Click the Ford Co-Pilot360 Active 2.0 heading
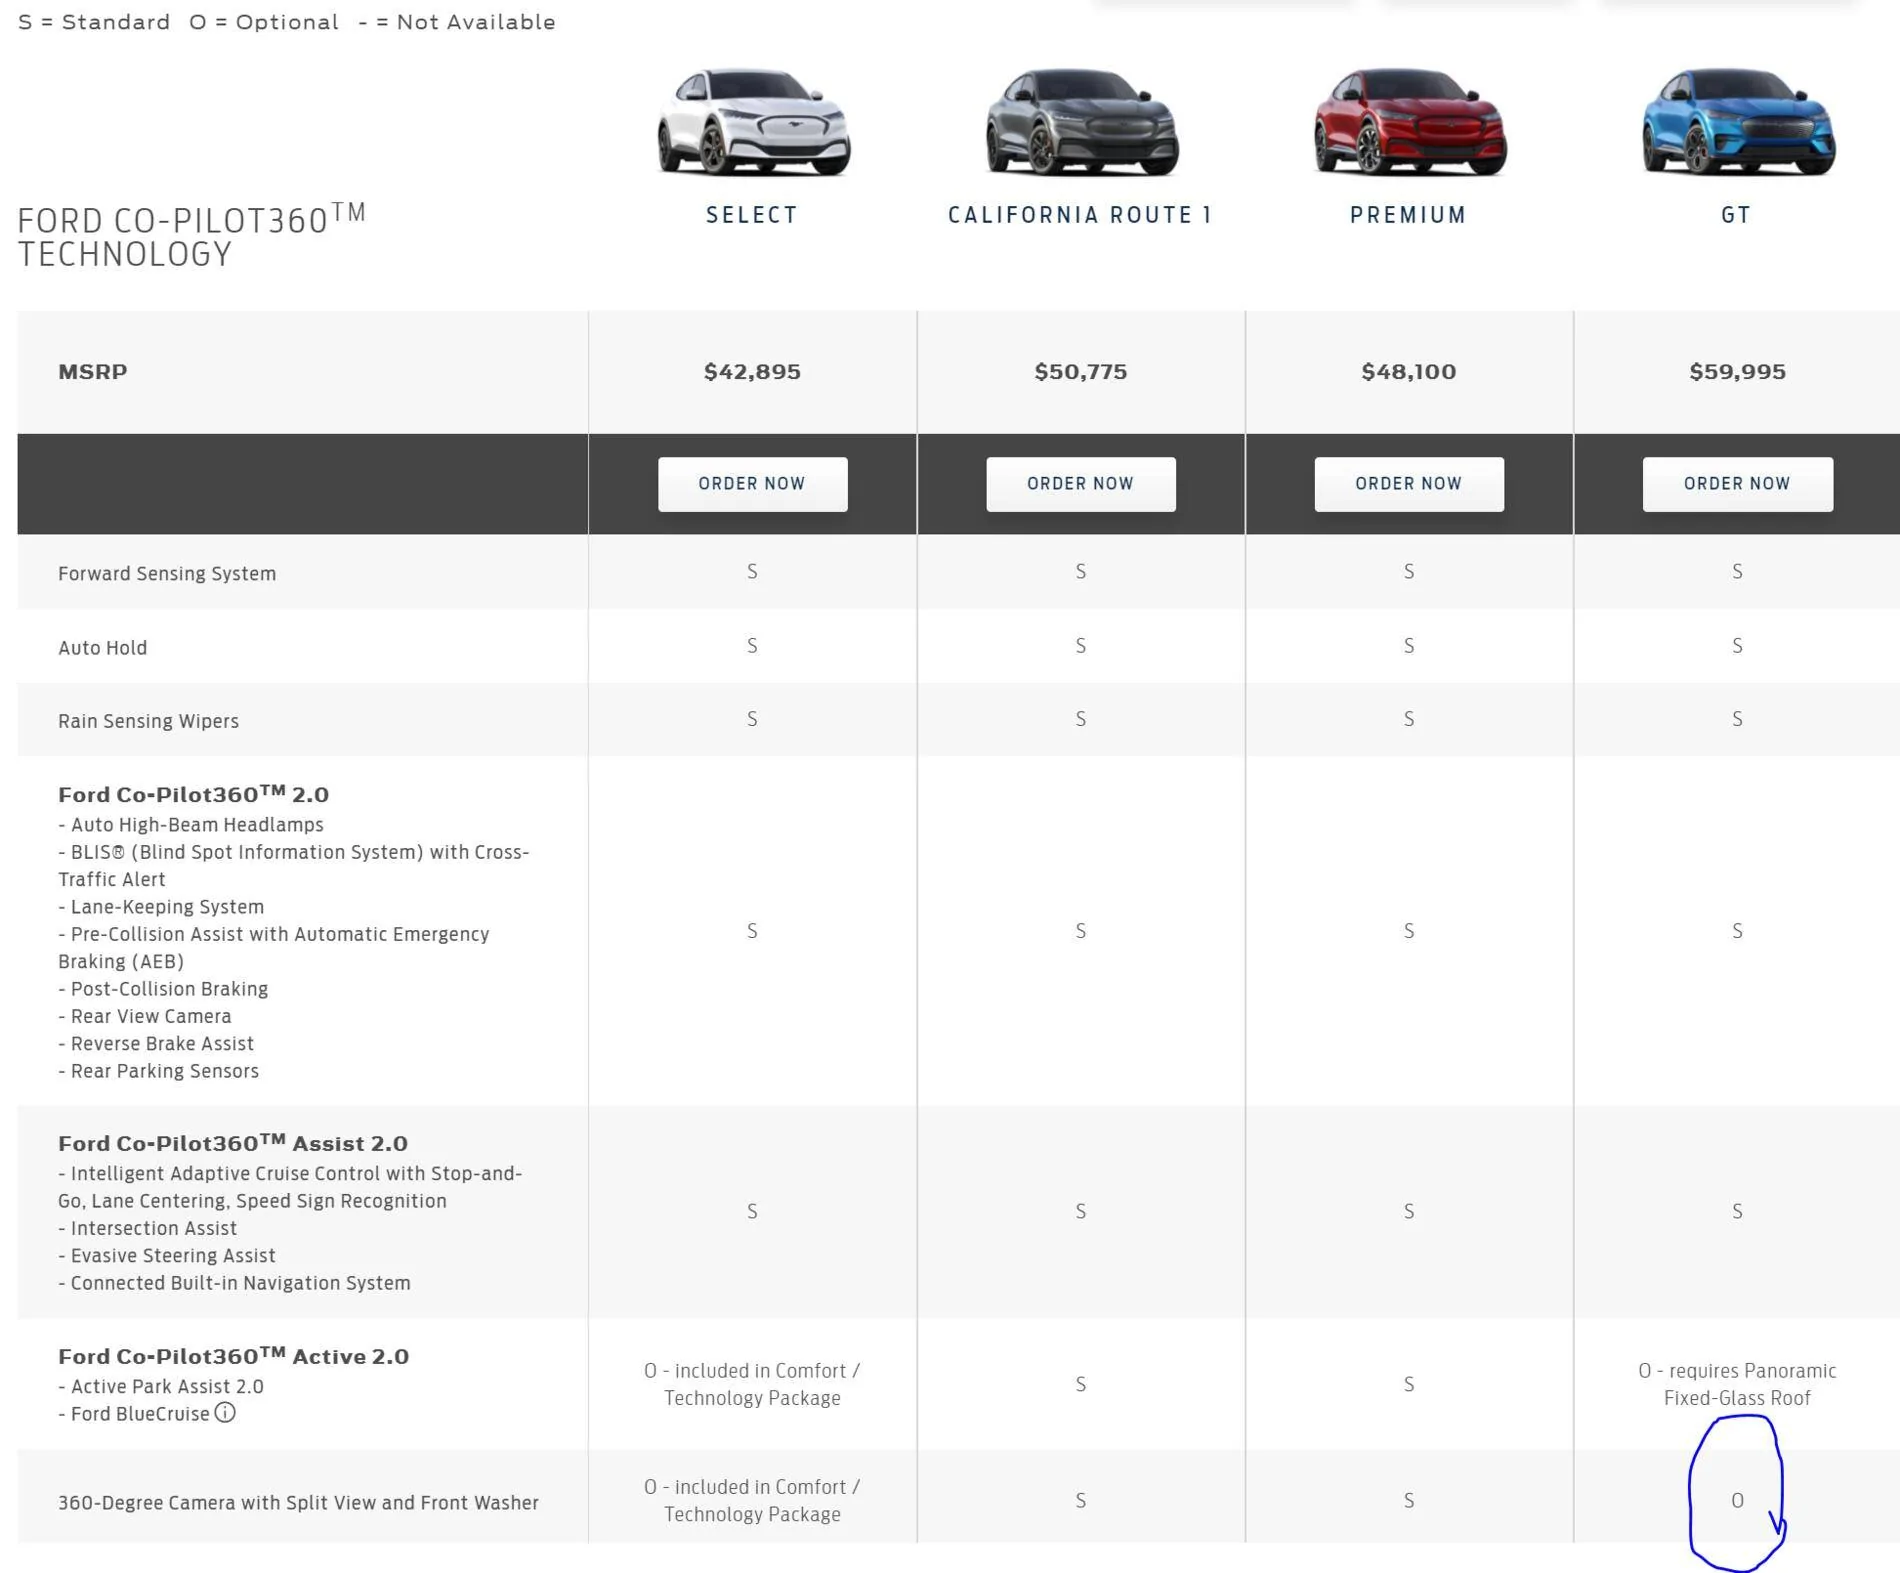 point(233,1356)
